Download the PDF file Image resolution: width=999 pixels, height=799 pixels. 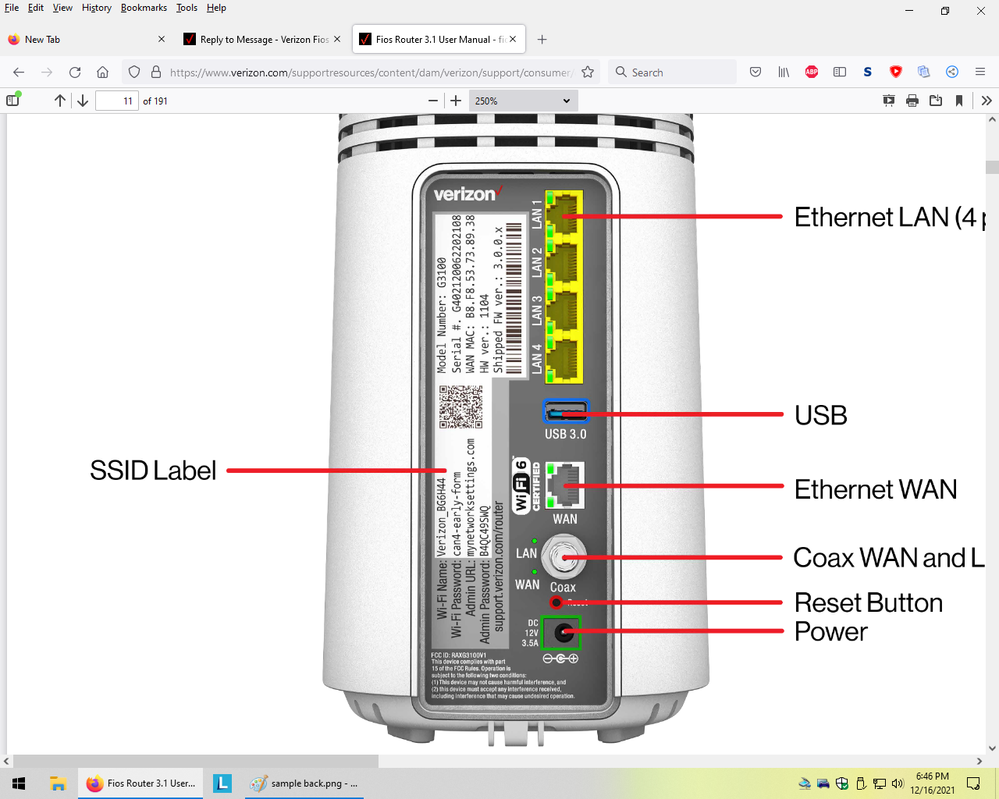[x=935, y=101]
